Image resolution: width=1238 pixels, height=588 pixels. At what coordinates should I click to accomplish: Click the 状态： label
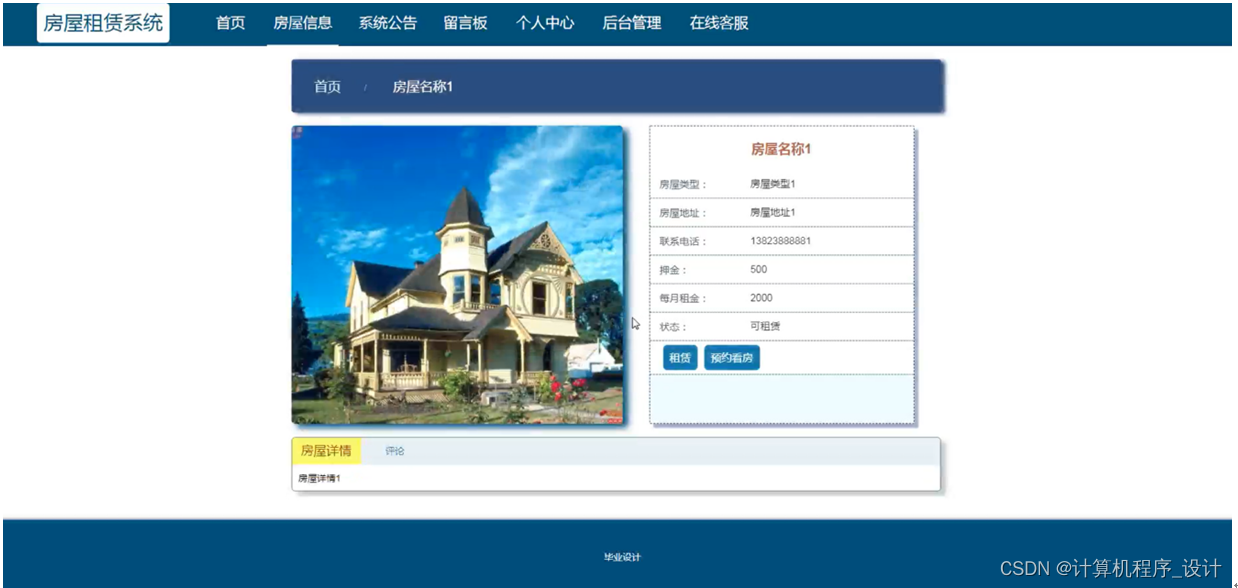(x=673, y=327)
